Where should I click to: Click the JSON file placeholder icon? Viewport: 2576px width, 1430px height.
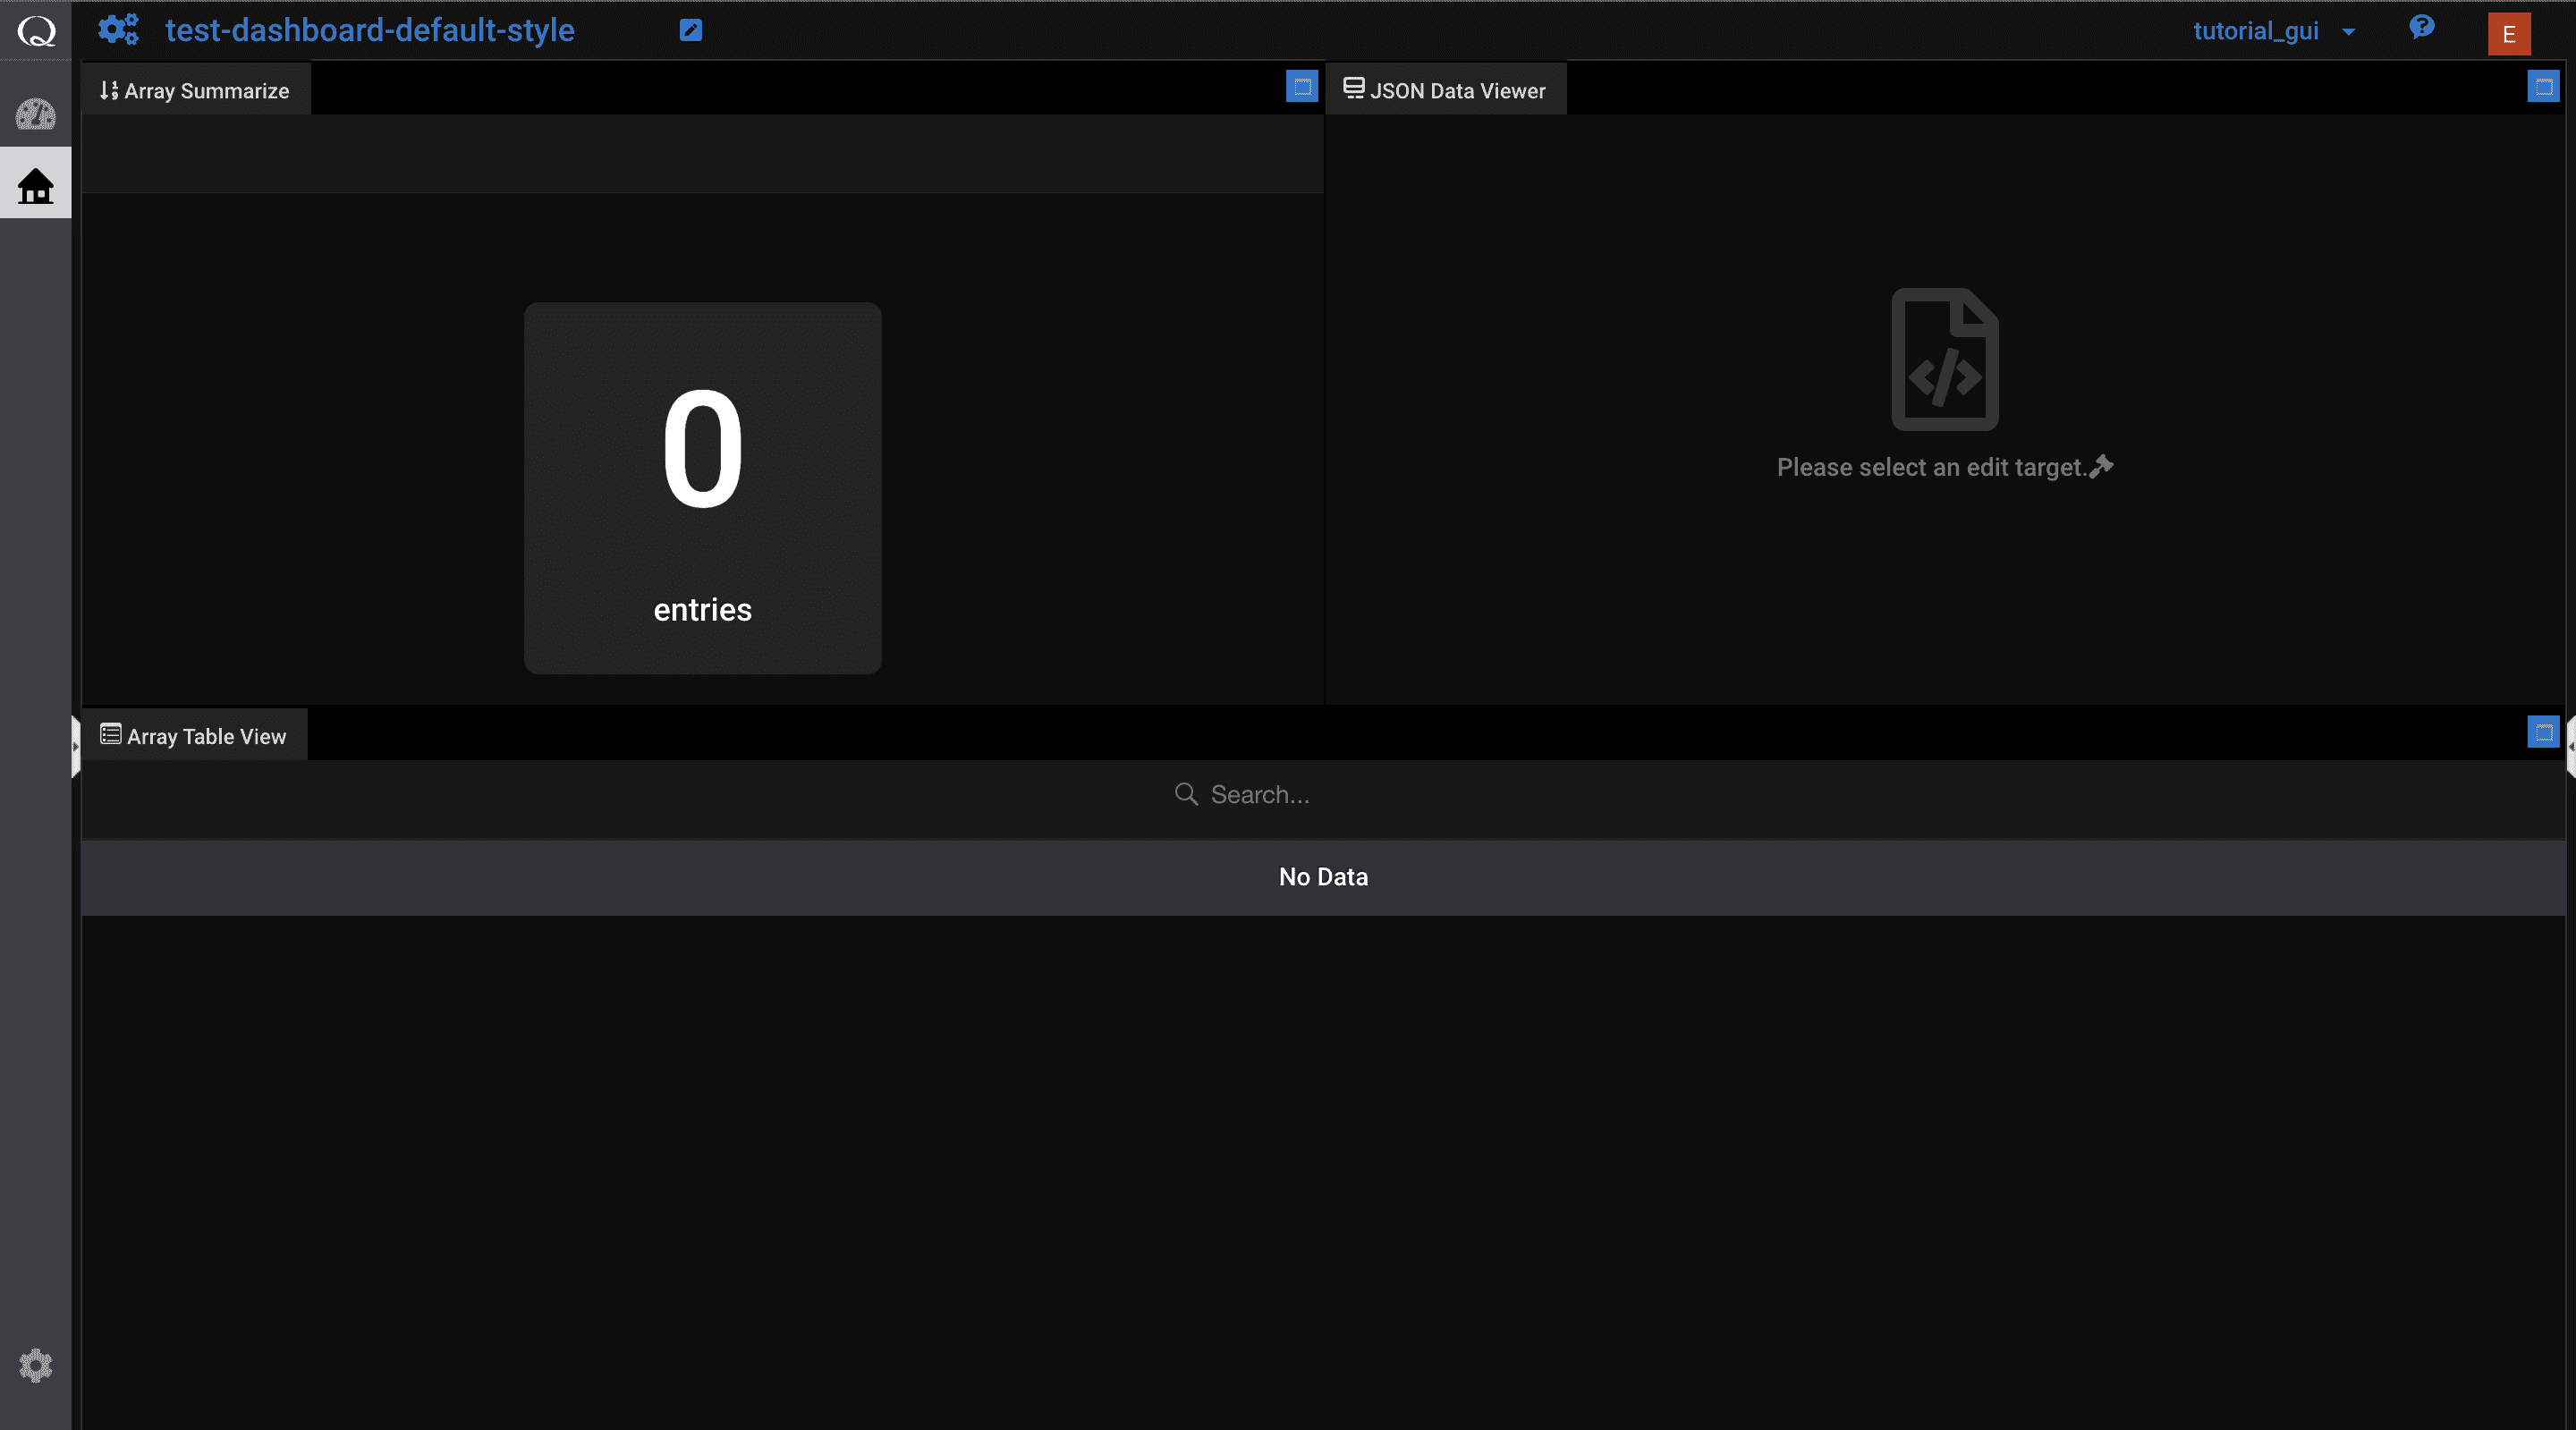pyautogui.click(x=1944, y=359)
